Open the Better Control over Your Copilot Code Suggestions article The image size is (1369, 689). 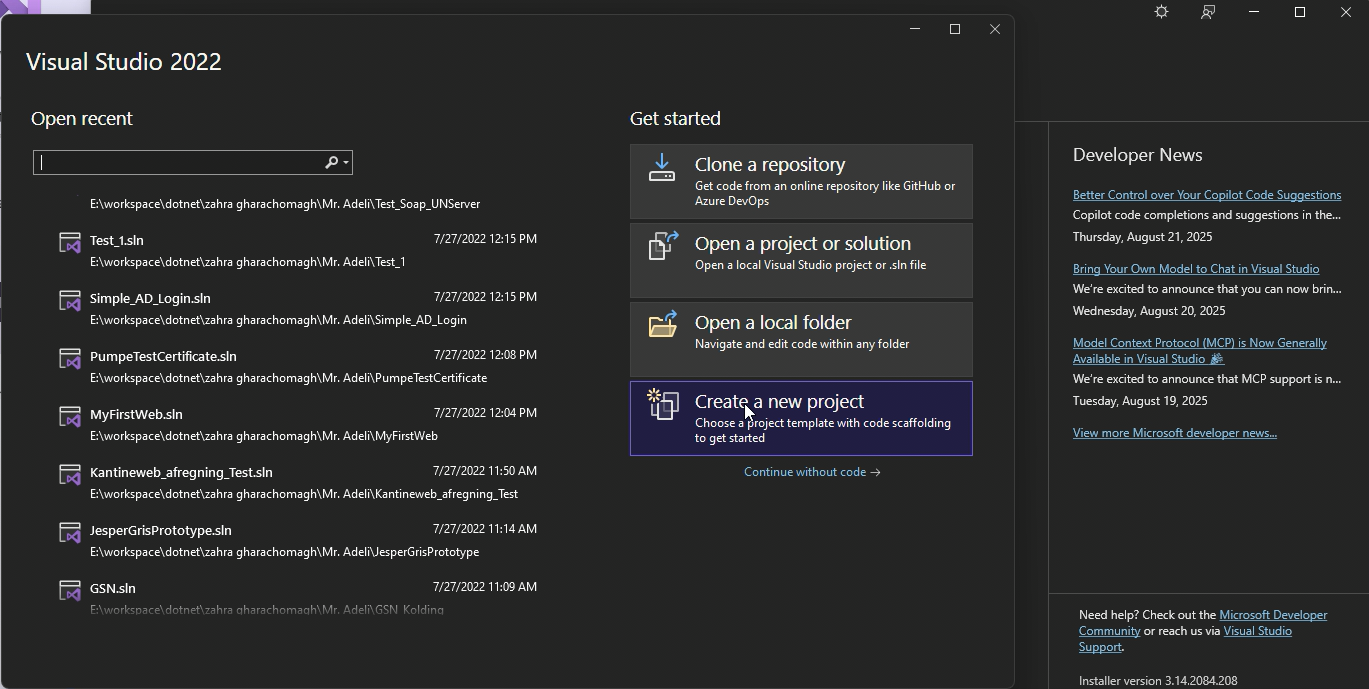click(x=1207, y=195)
